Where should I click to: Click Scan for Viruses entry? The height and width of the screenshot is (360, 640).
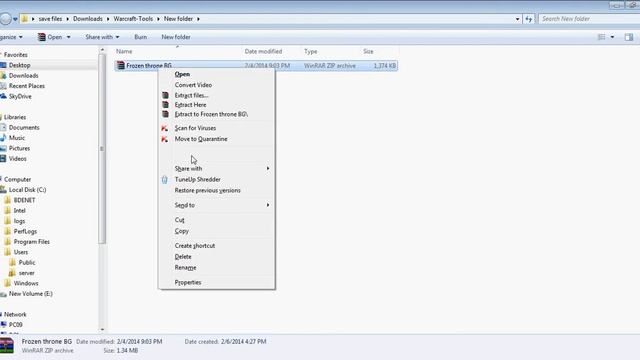coord(195,128)
